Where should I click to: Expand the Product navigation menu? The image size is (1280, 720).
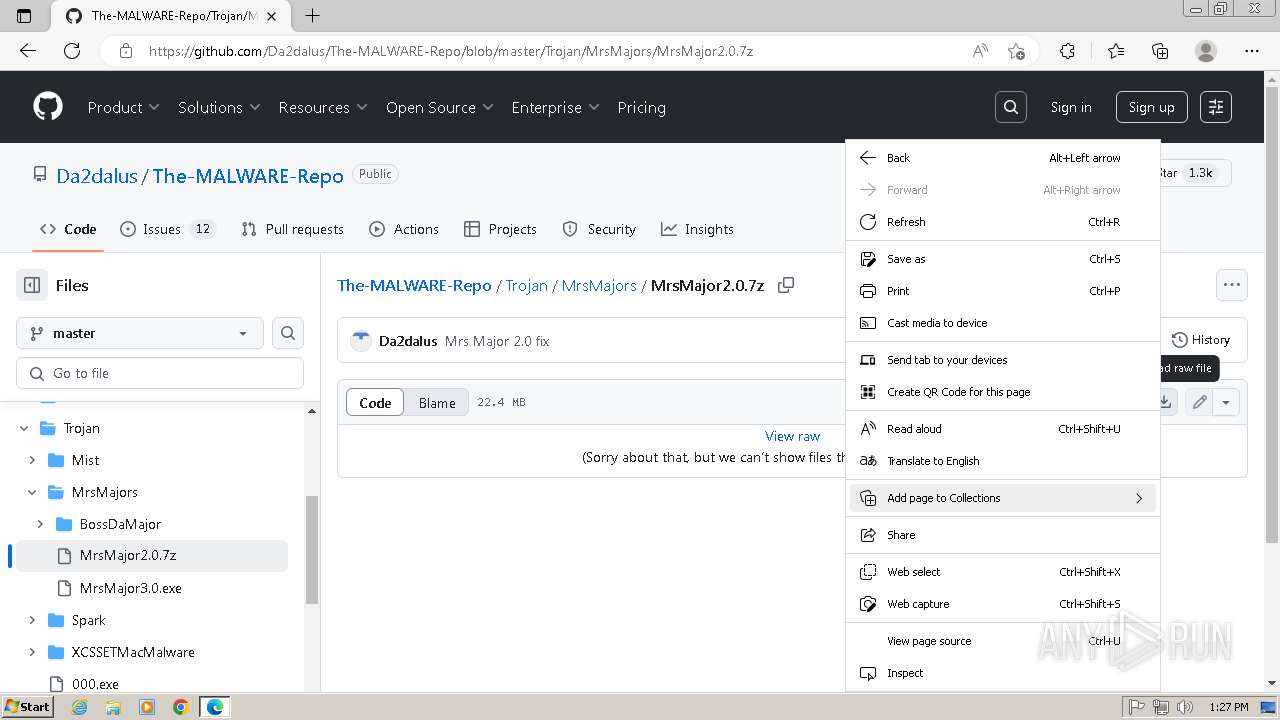(x=123, y=107)
